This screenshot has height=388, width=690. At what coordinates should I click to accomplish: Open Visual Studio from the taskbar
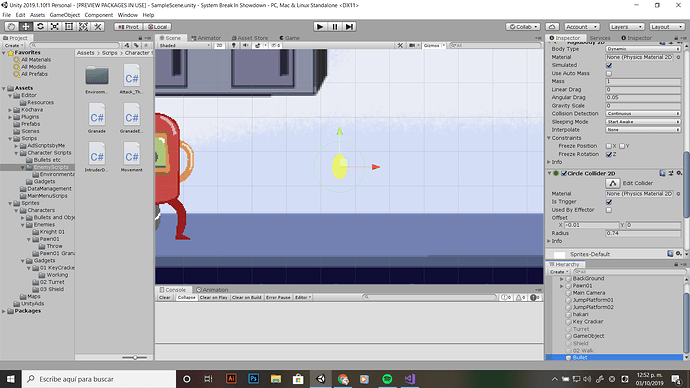[x=410, y=379]
